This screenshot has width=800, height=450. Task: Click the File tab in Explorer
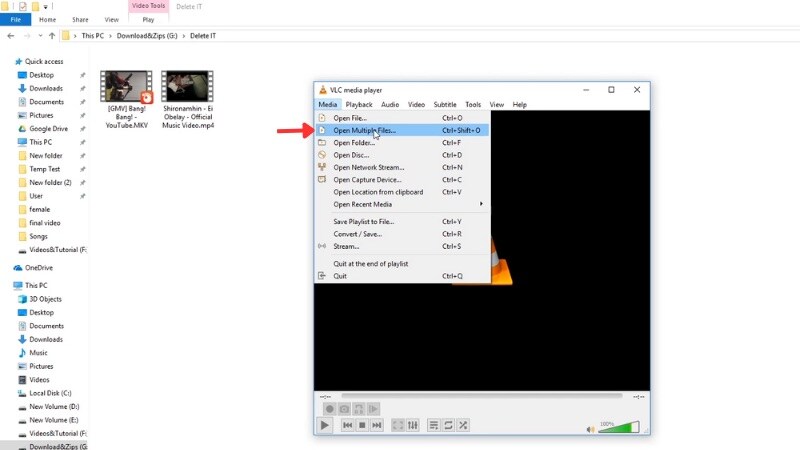15,20
